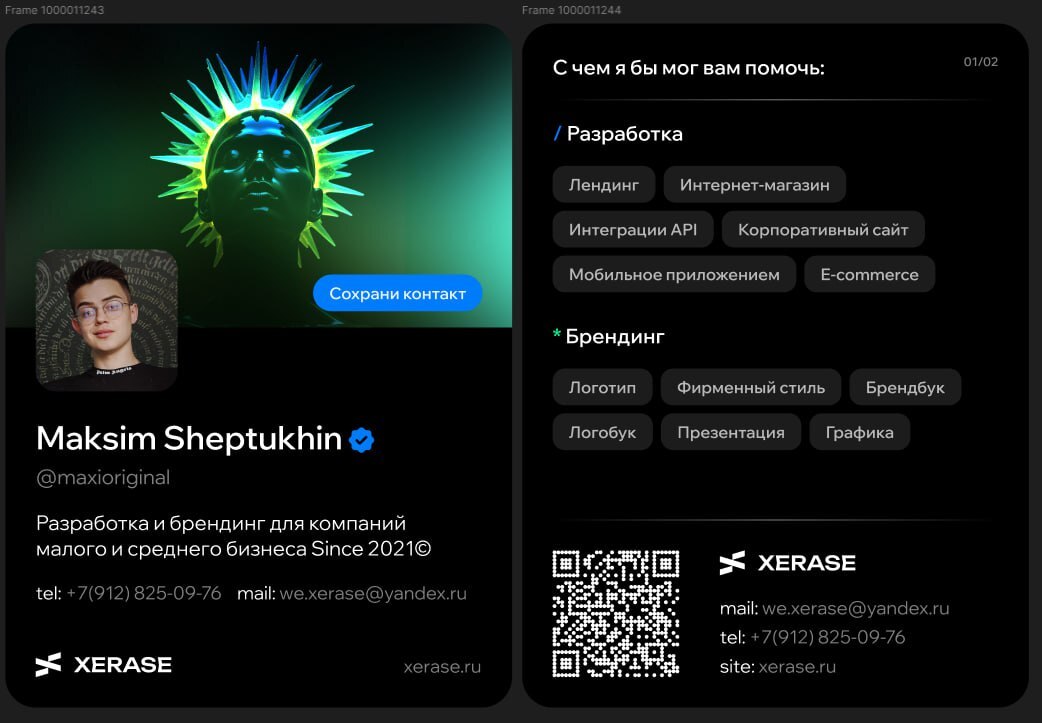Choose the Корпоративный сайт chip
The image size is (1042, 723).
(x=823, y=229)
